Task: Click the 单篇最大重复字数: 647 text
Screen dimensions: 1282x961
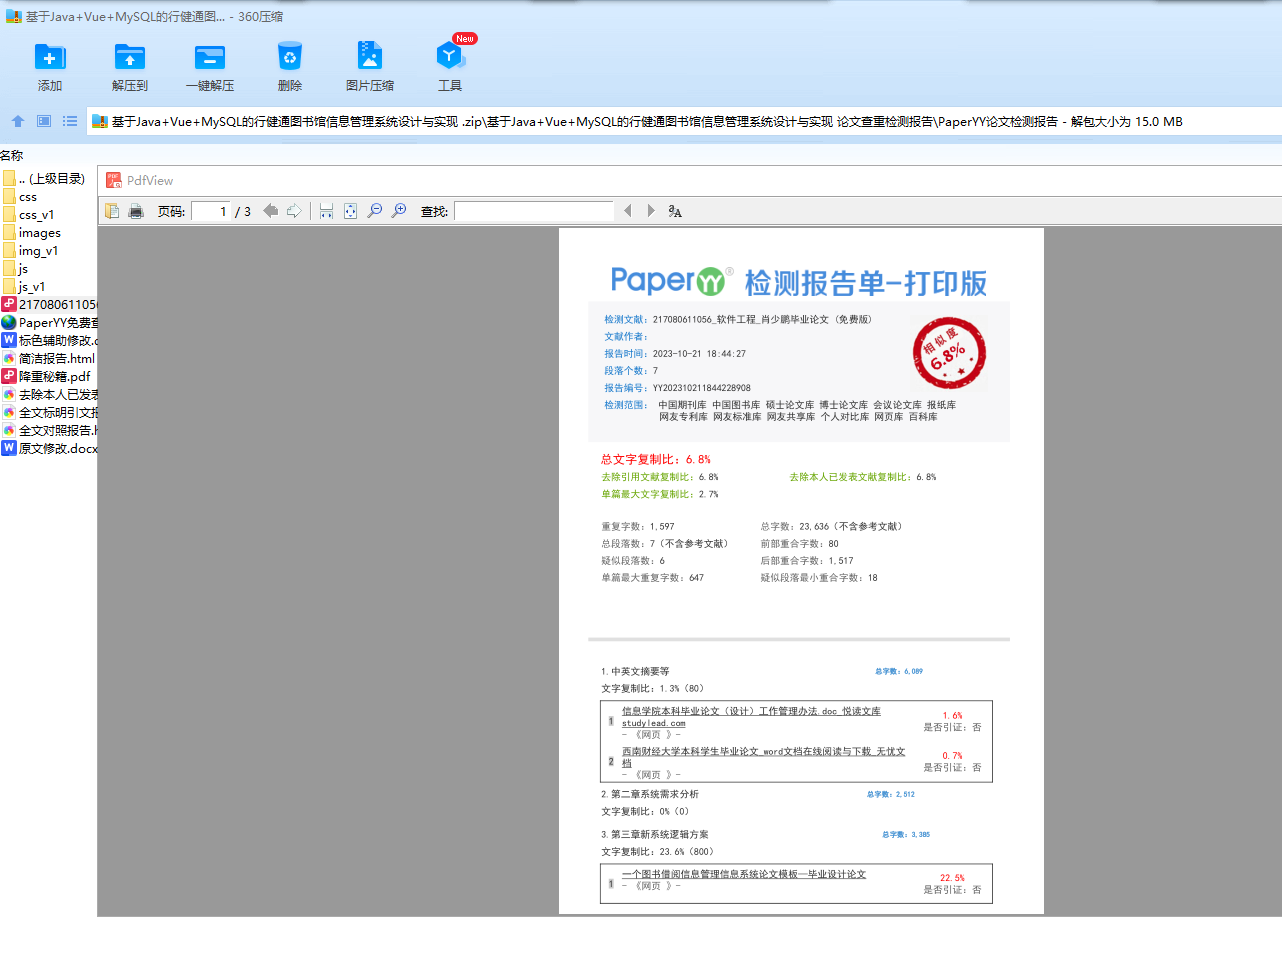Action: 652,578
